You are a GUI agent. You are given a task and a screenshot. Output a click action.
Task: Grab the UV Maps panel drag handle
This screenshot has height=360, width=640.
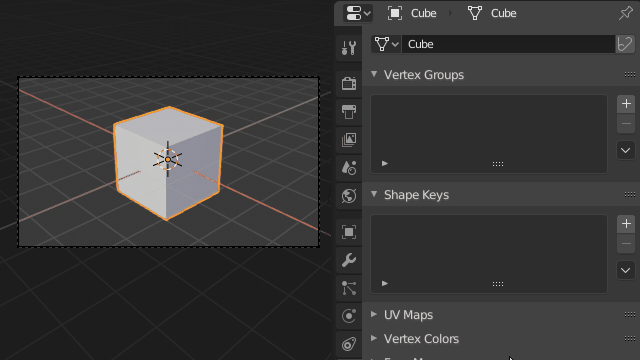tap(630, 314)
